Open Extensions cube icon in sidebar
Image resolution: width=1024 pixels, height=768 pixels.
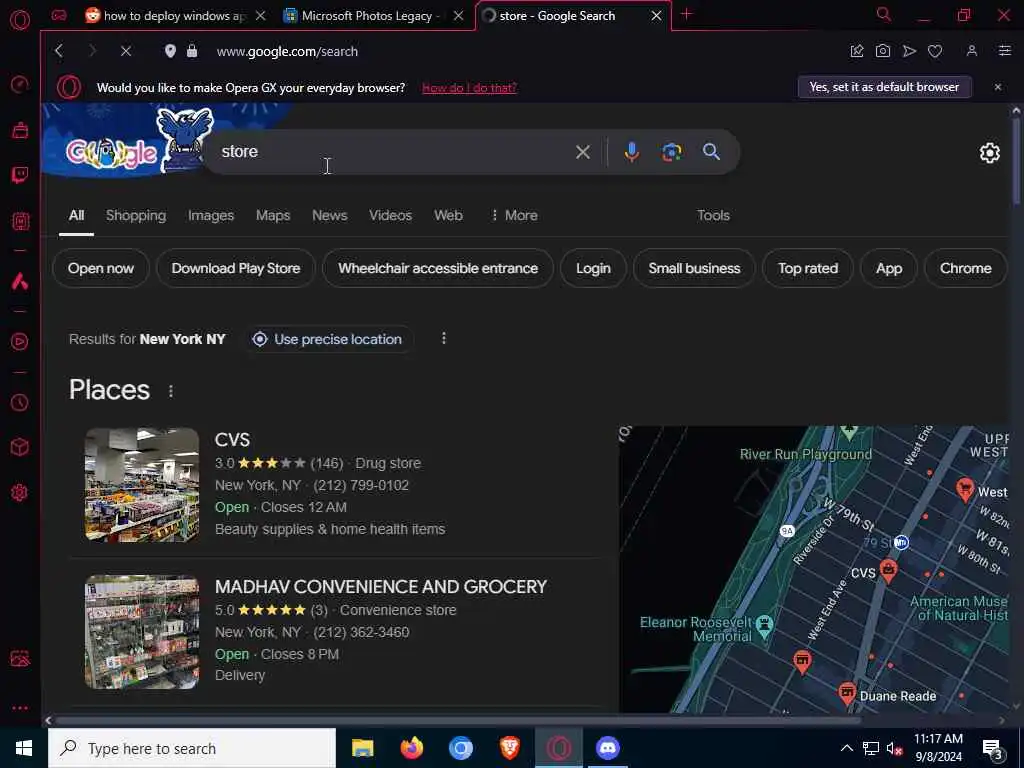[x=20, y=447]
